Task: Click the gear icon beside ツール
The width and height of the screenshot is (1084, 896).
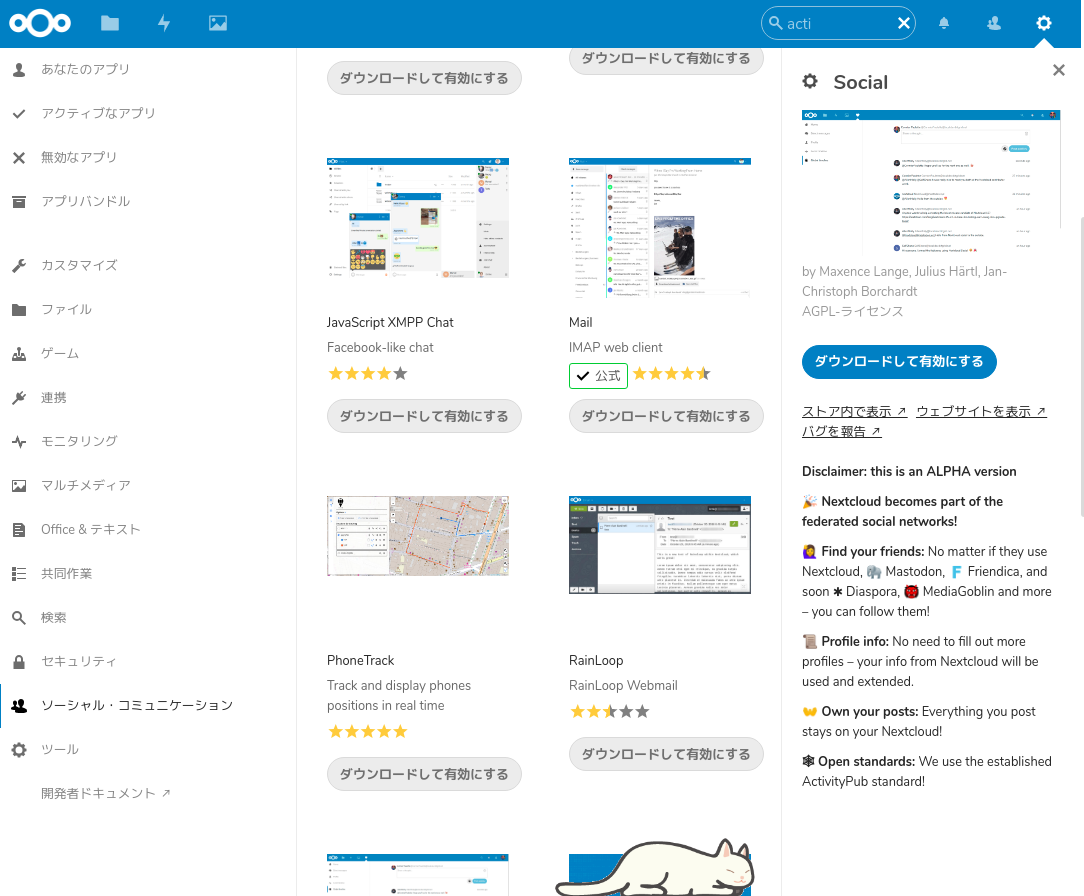Action: 19,750
